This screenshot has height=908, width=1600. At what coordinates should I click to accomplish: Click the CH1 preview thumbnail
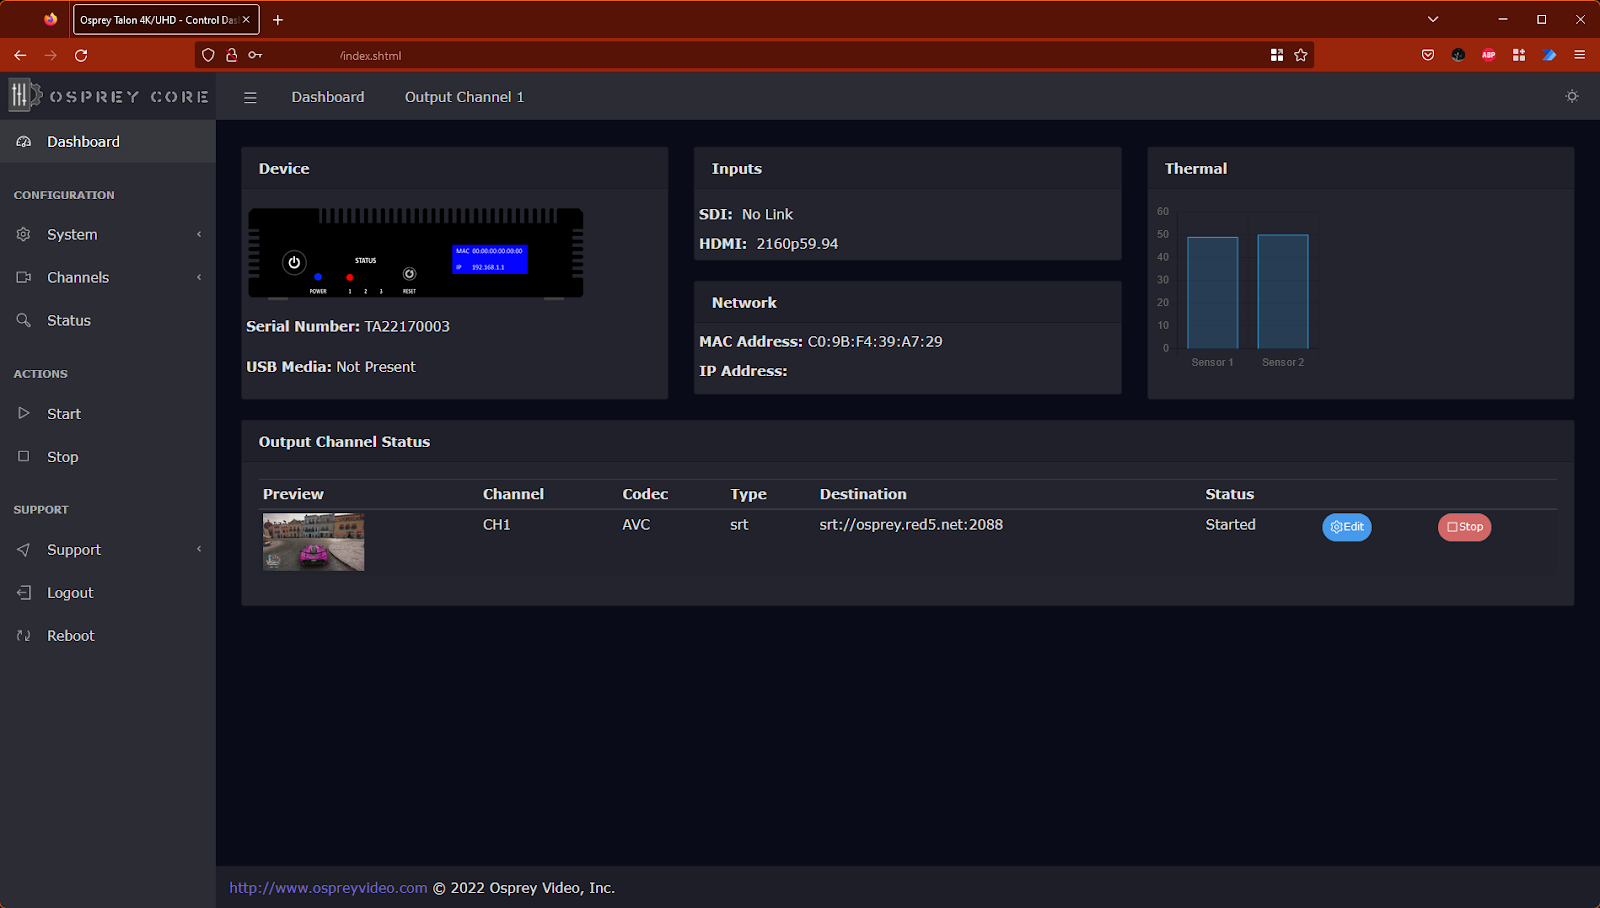click(313, 542)
